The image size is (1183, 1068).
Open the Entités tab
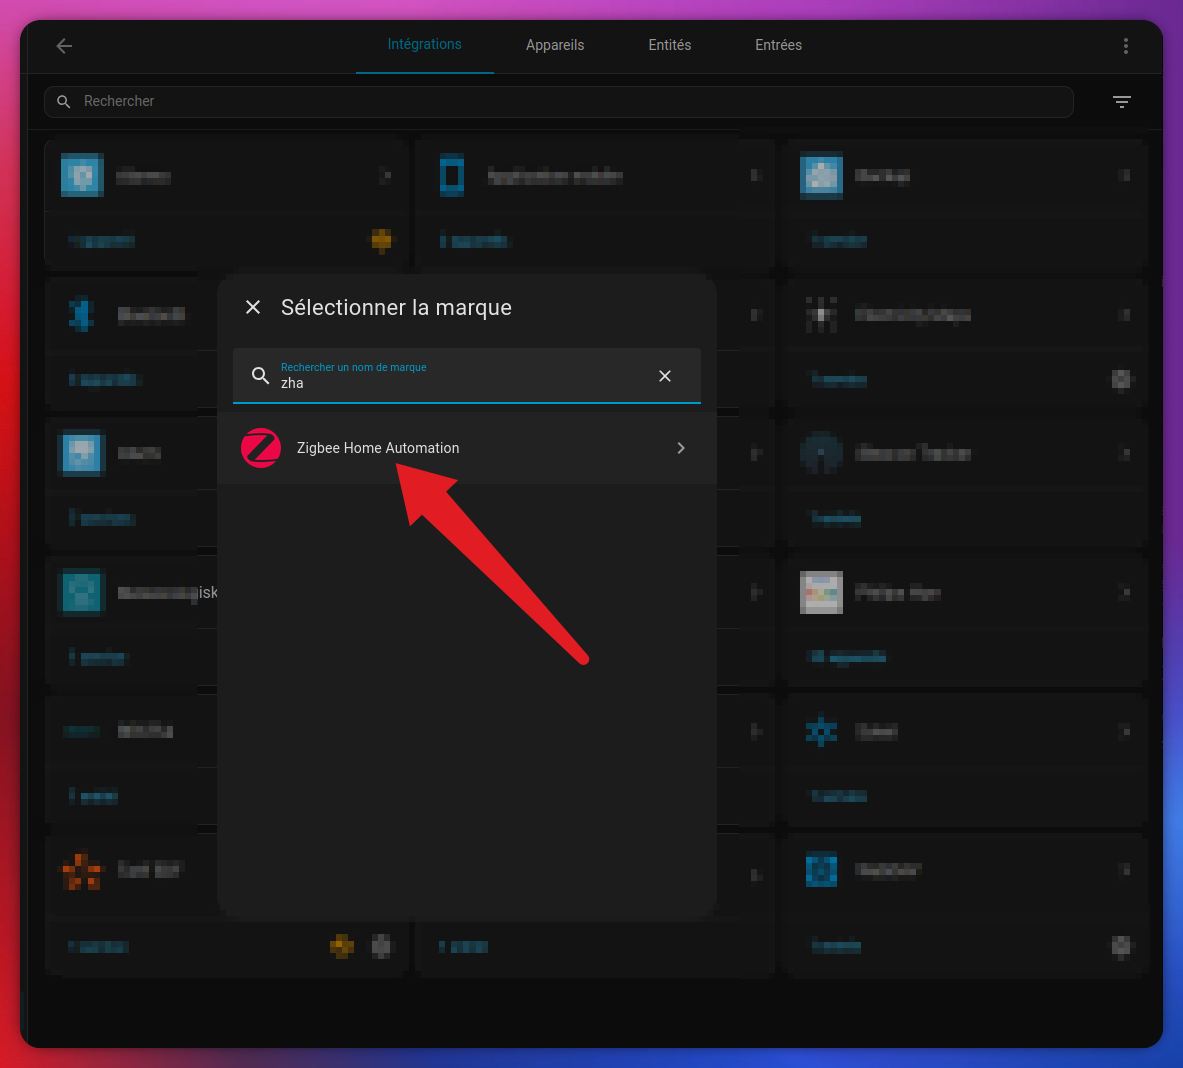[669, 45]
